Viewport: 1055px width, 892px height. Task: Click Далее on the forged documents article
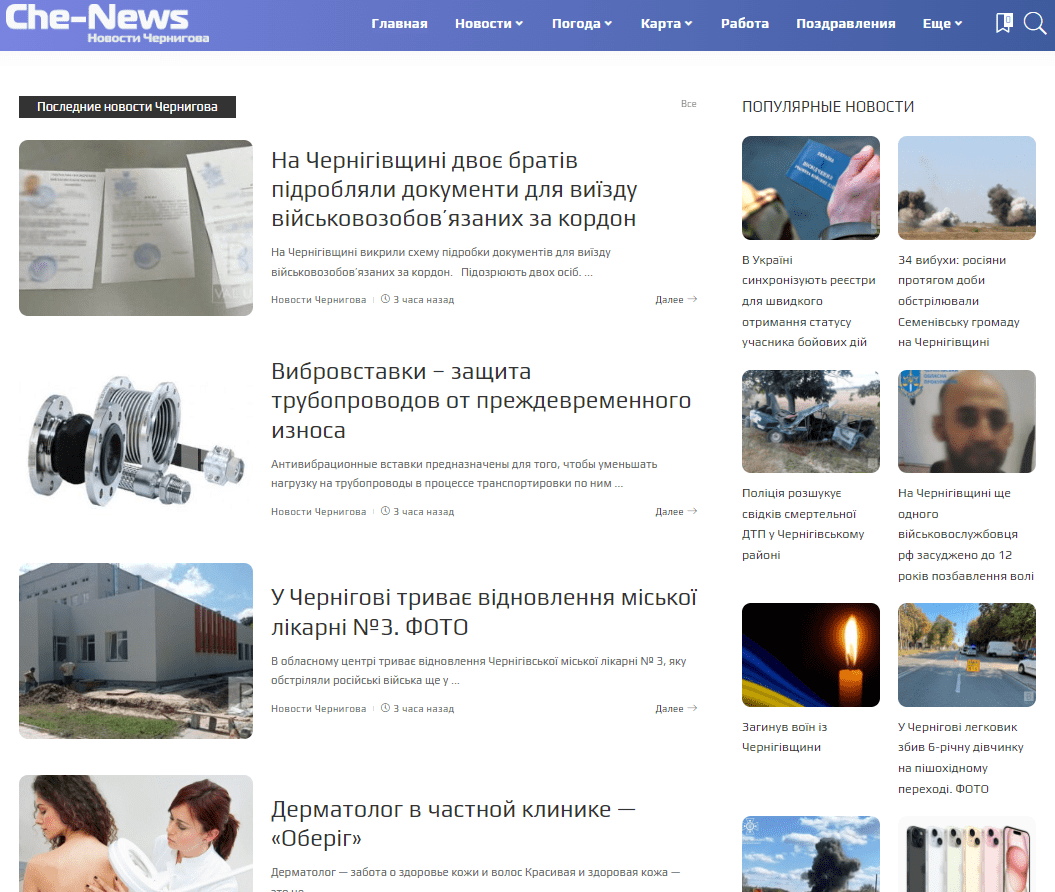676,299
